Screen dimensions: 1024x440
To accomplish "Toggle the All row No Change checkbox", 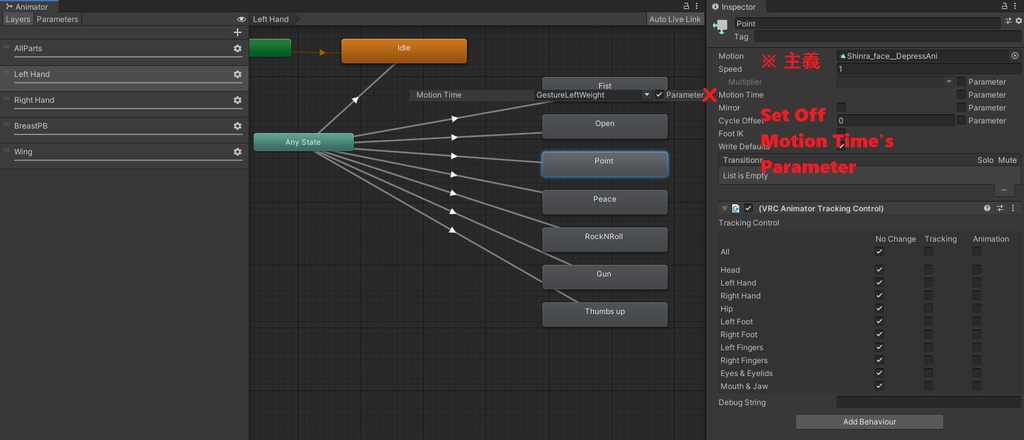I will [879, 251].
